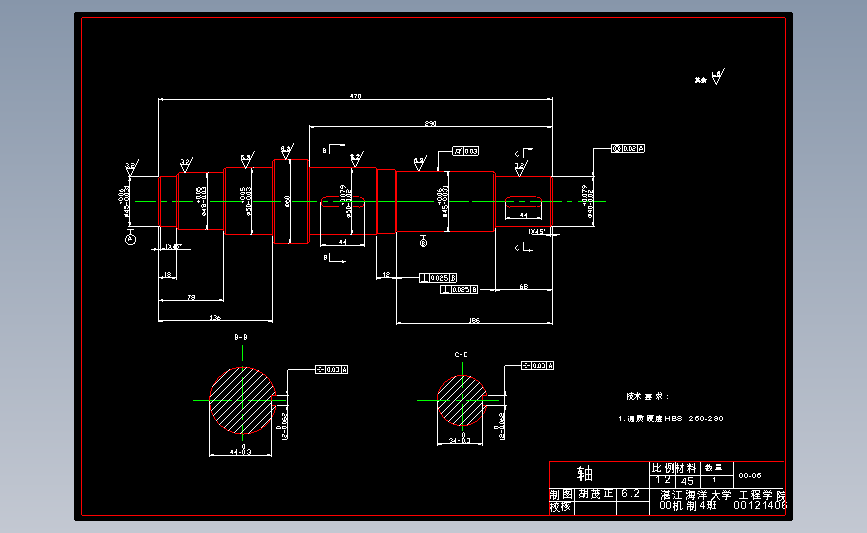Image resolution: width=867 pixels, height=533 pixels.
Task: Select drawing number 00-06
Action: click(750, 475)
